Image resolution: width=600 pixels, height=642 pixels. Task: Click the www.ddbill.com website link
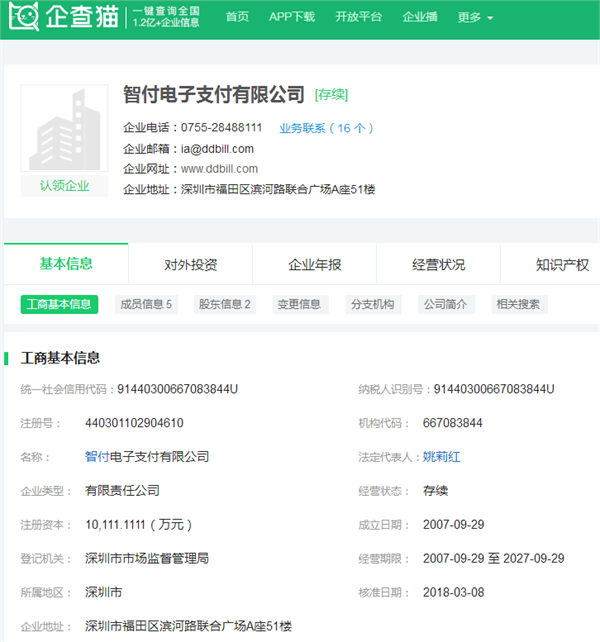coord(219,169)
